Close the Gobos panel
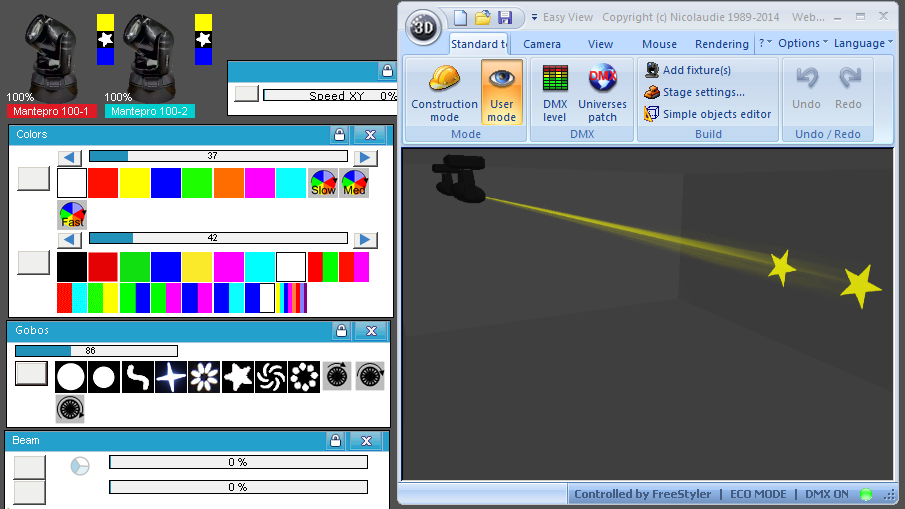This screenshot has width=905, height=509. [x=371, y=331]
